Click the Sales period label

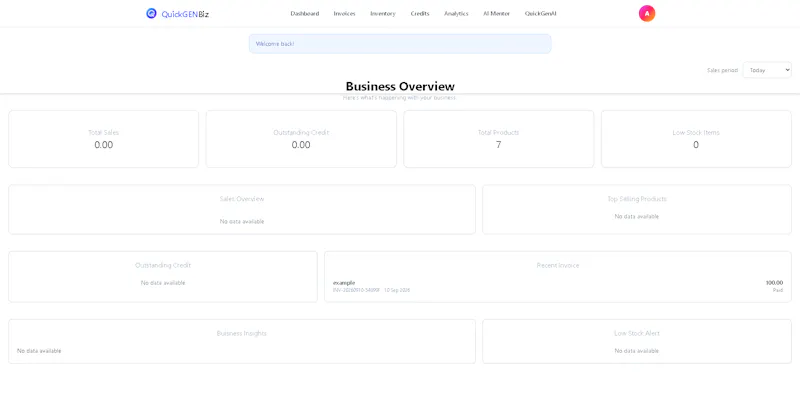tap(722, 70)
